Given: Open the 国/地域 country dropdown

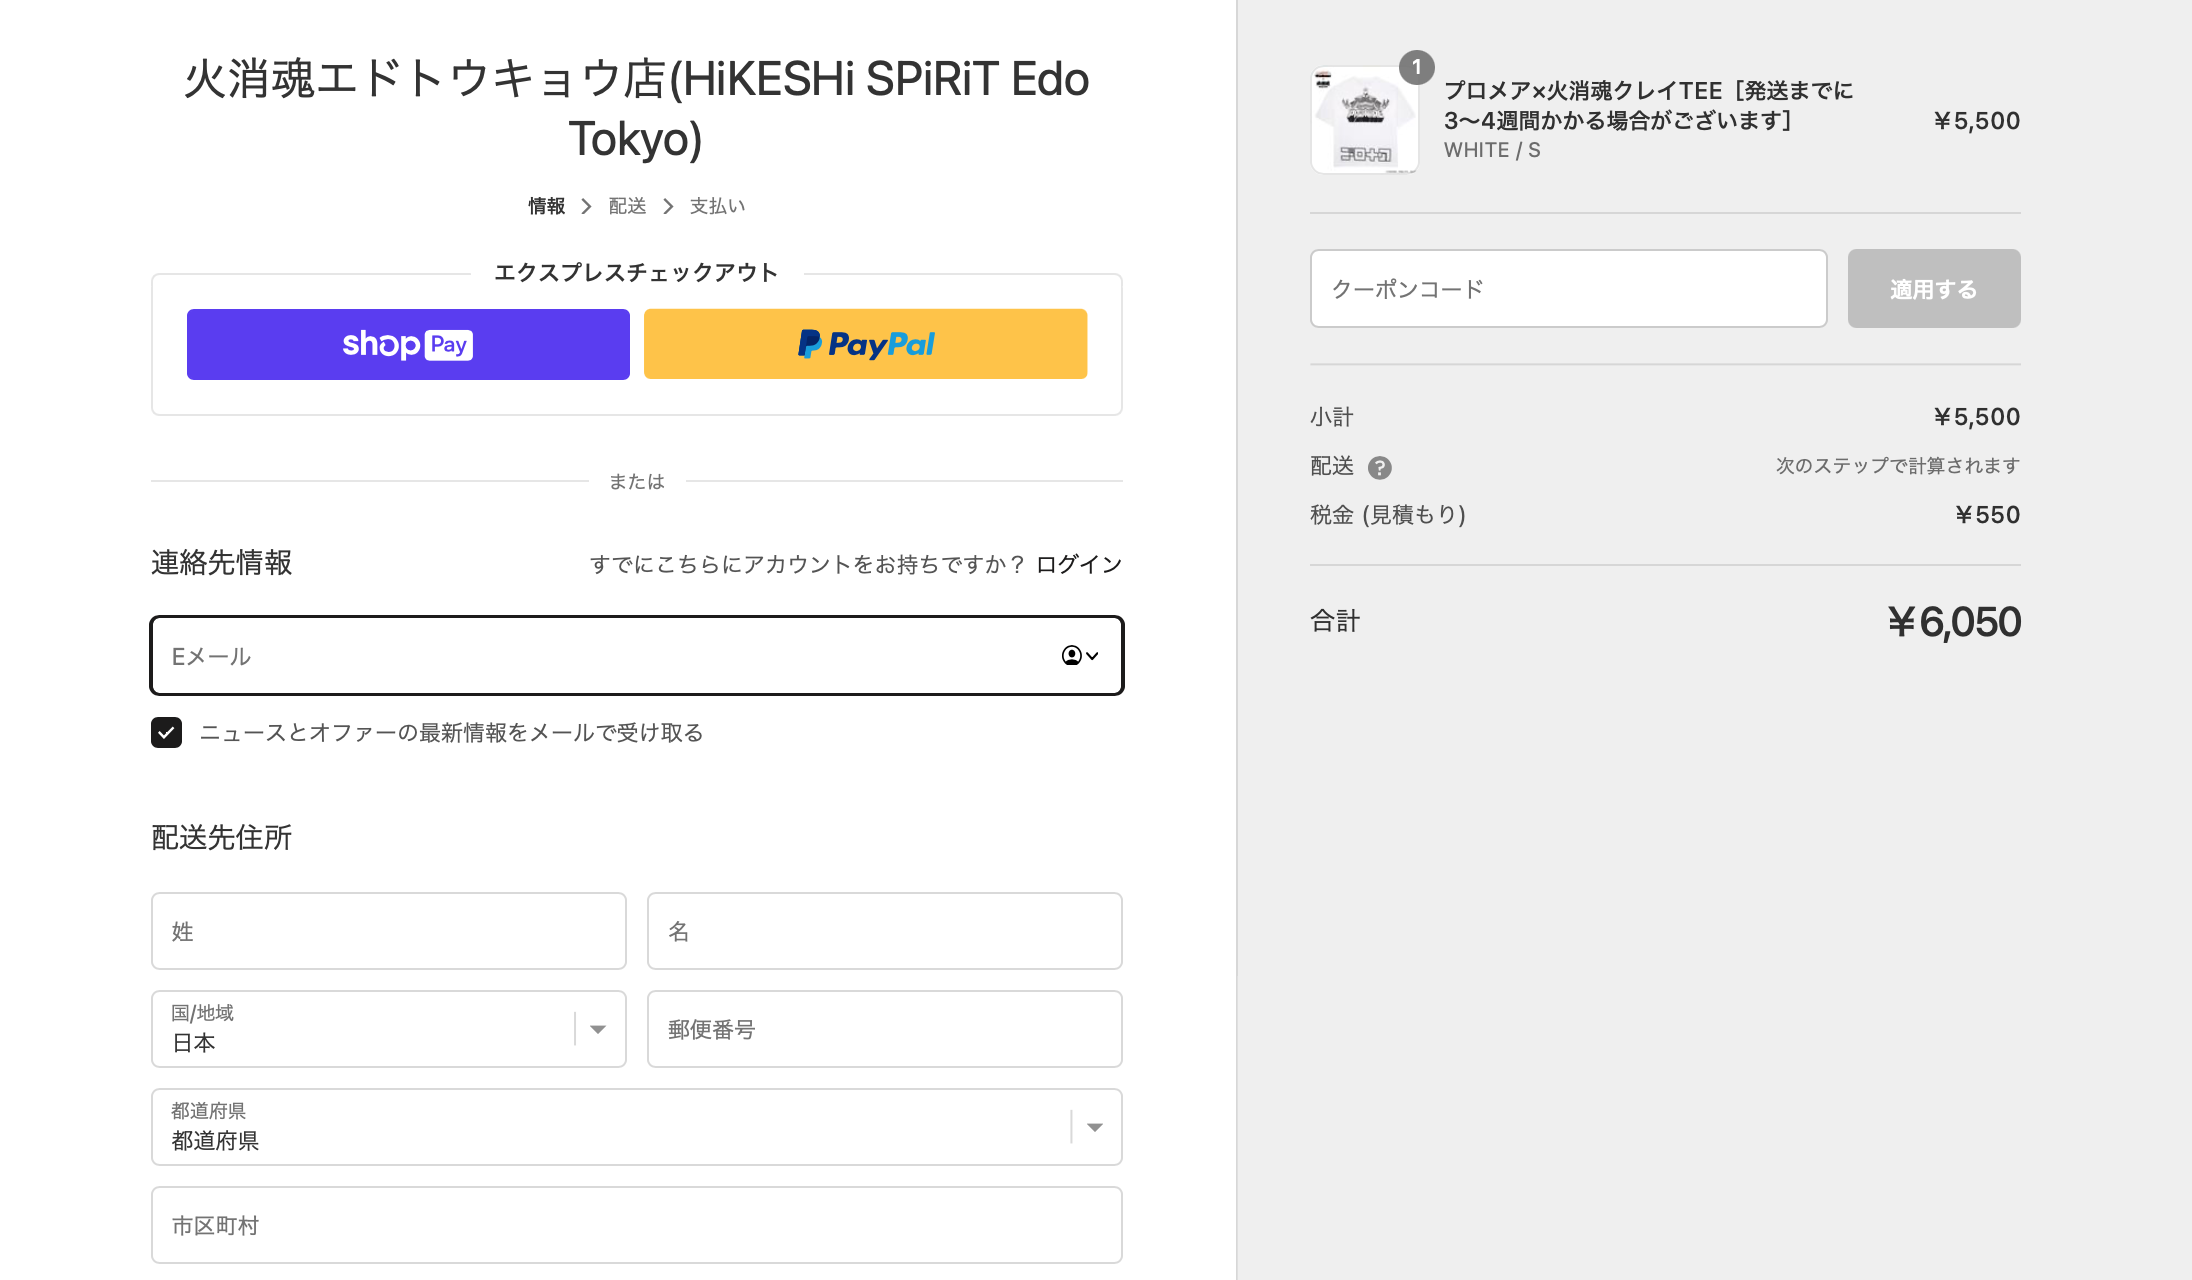Looking at the screenshot, I should click(x=600, y=1029).
